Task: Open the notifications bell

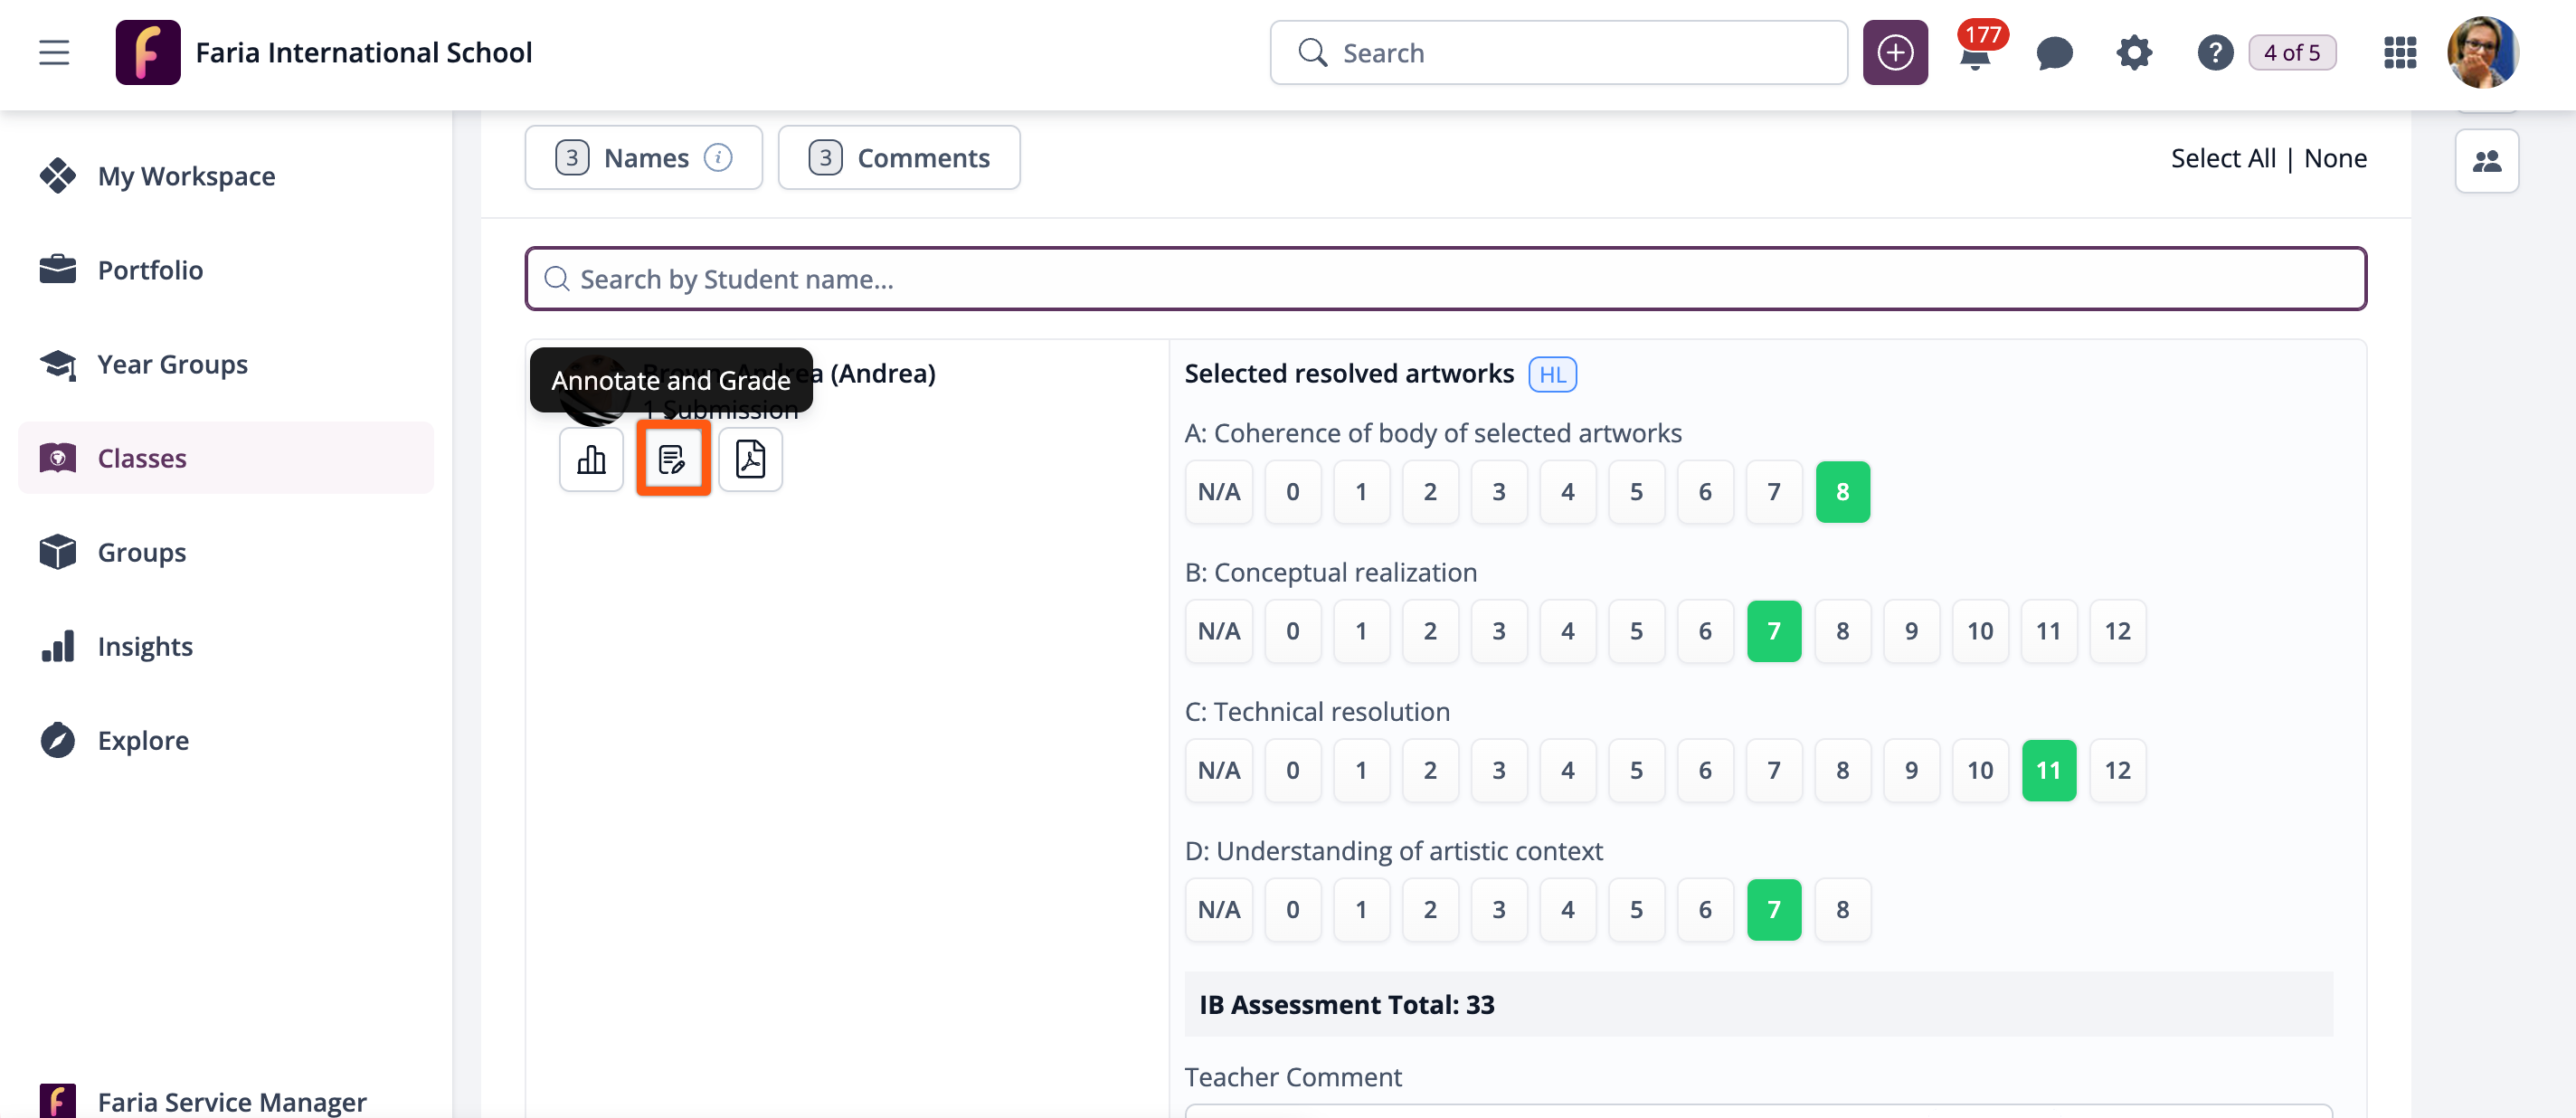Action: coord(1974,54)
